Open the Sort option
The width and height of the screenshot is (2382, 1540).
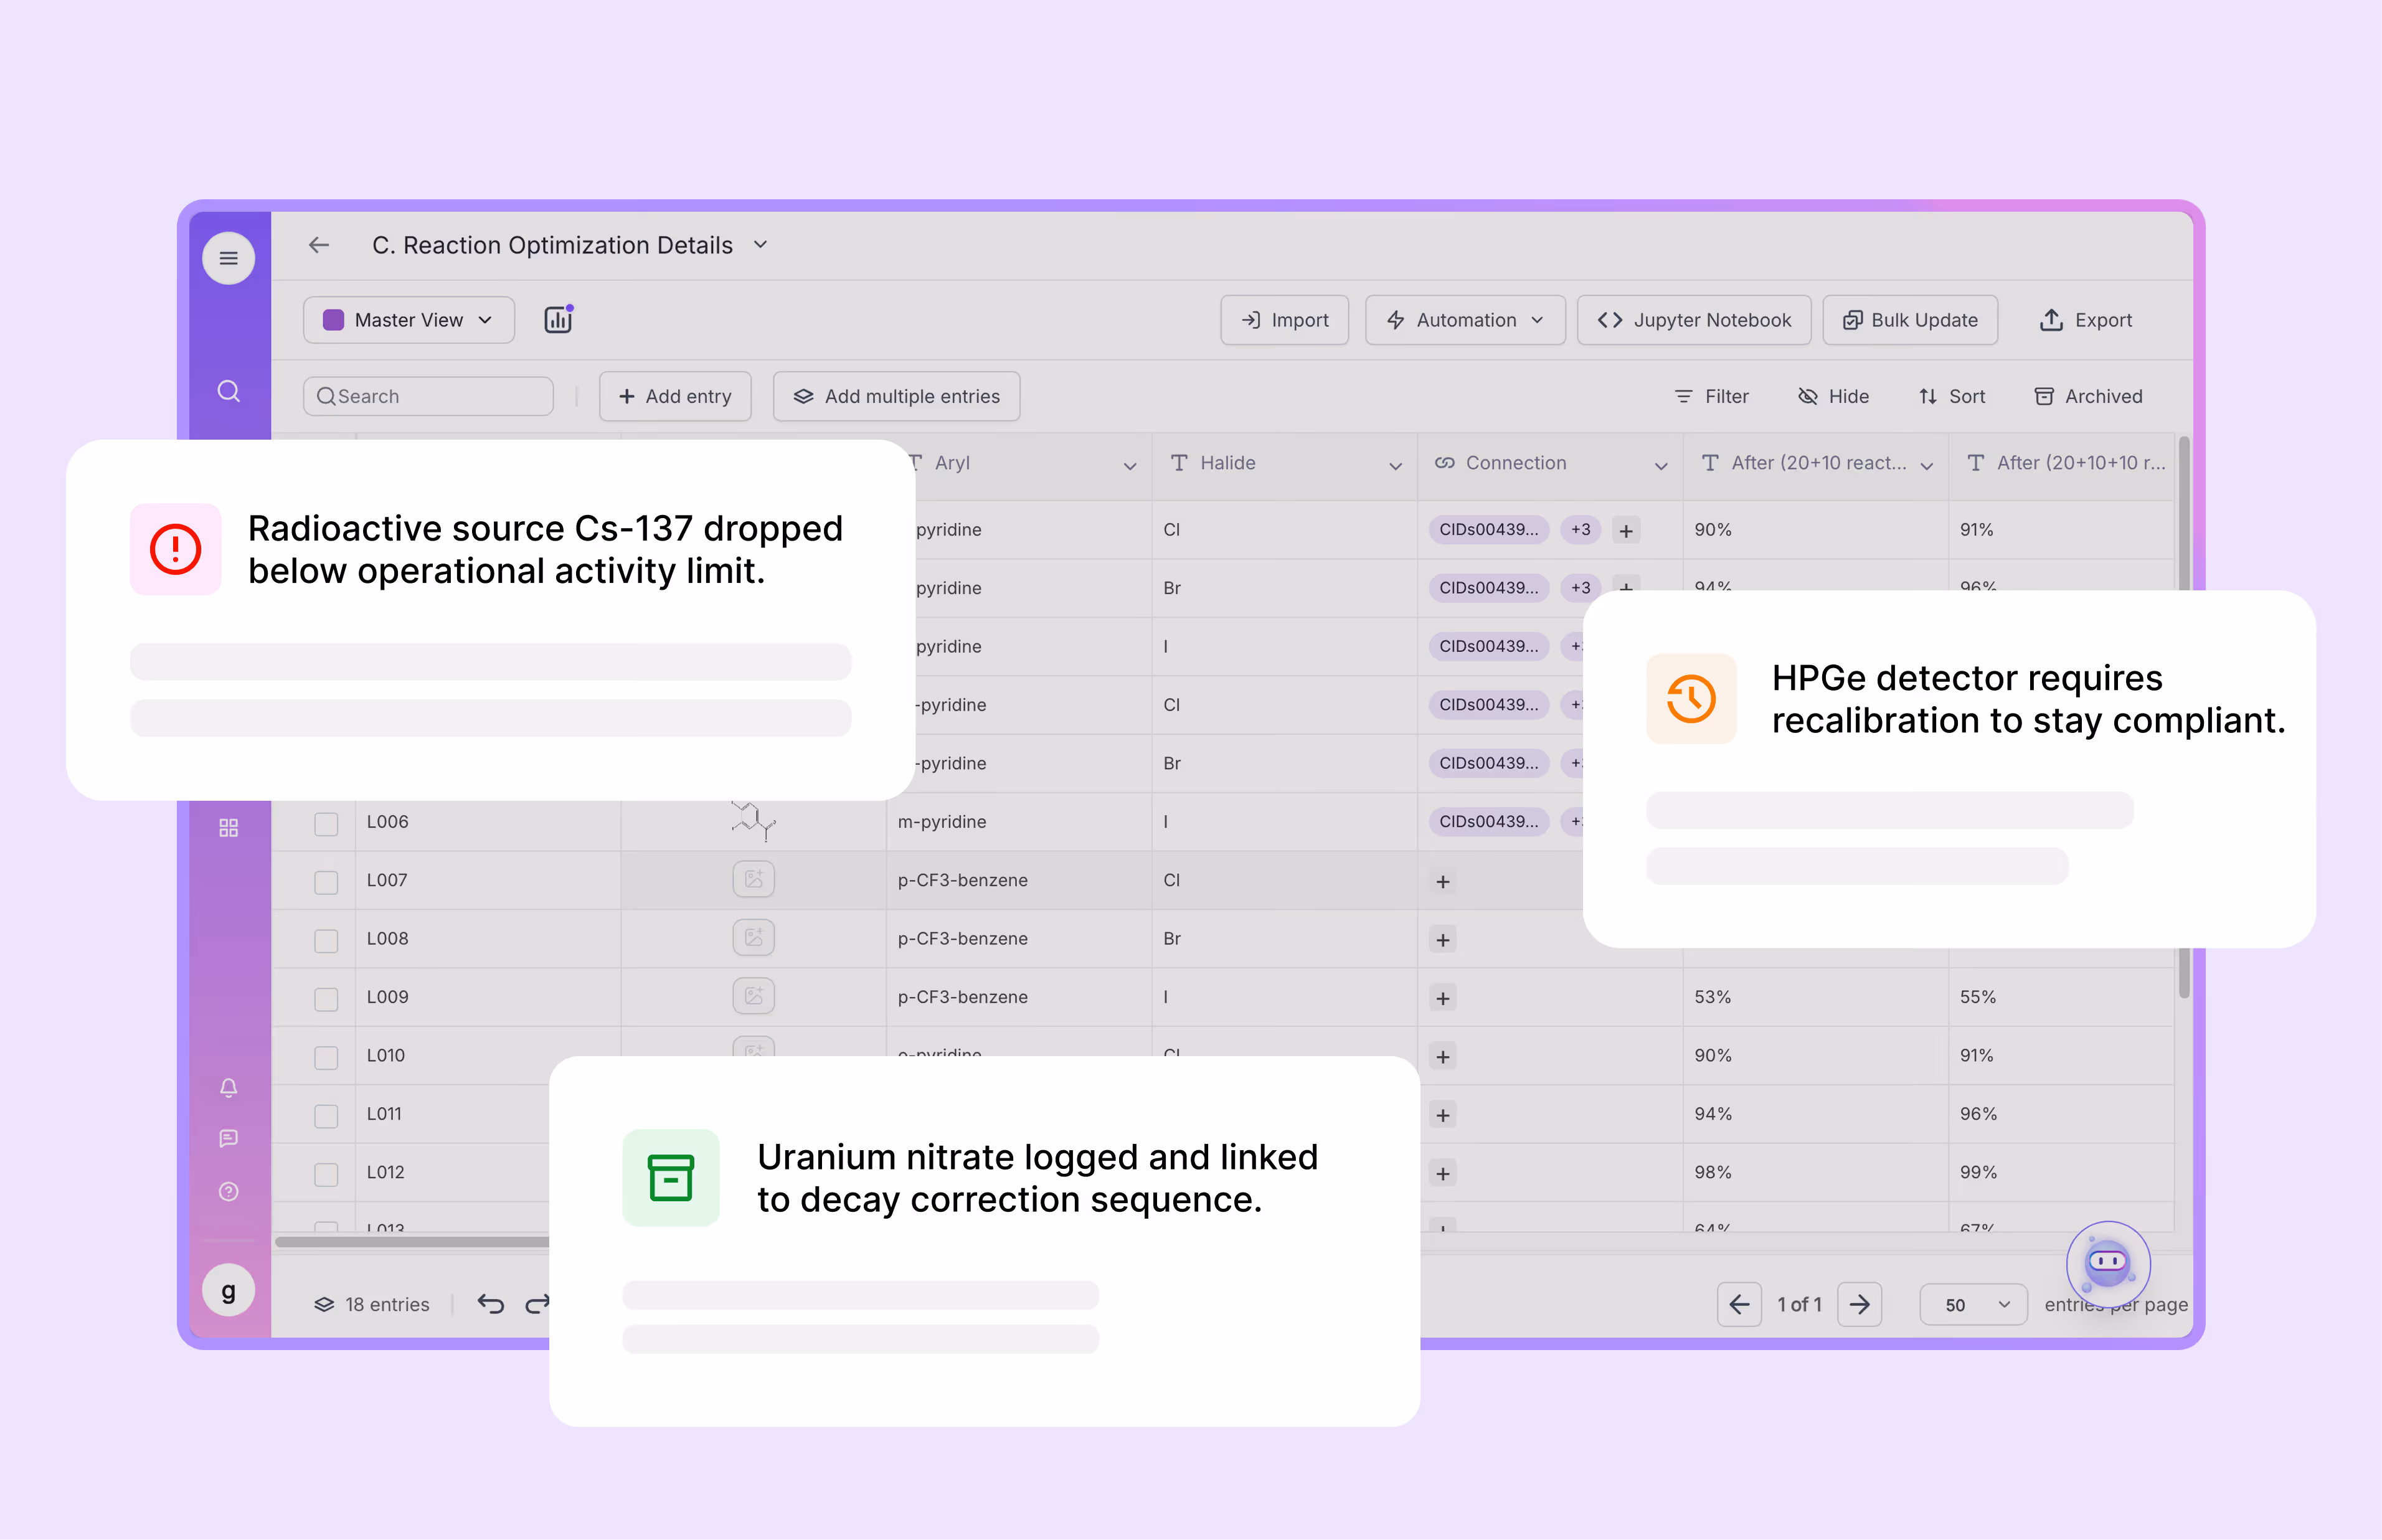pyautogui.click(x=1951, y=396)
